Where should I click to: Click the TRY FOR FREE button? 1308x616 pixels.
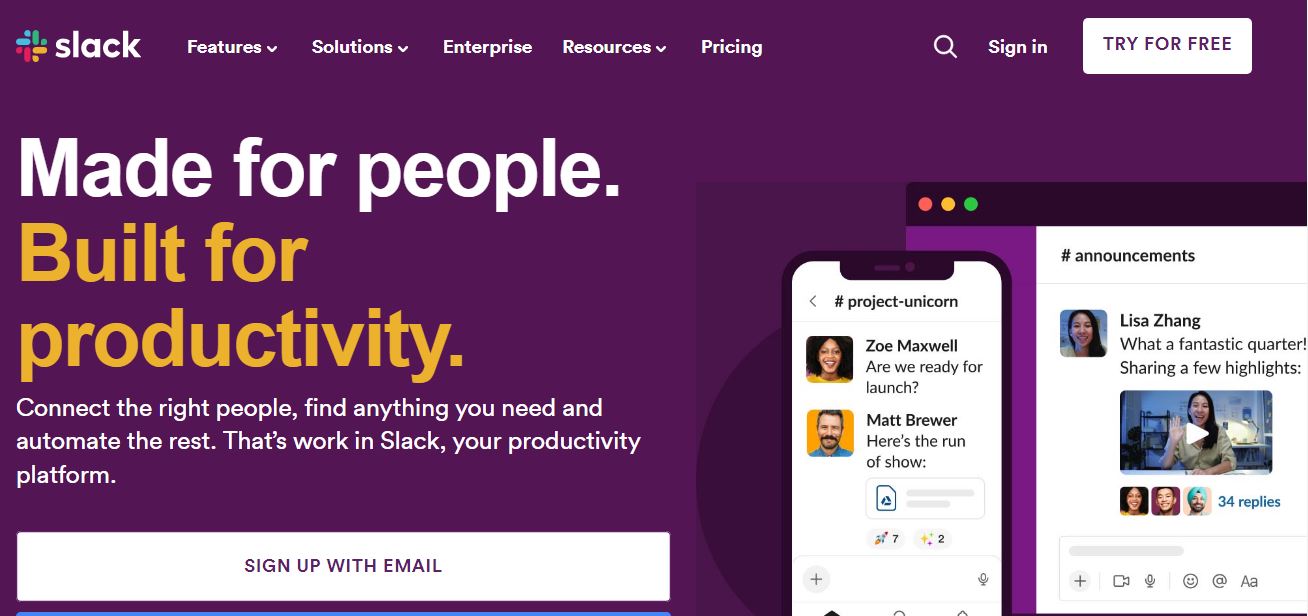click(1167, 45)
